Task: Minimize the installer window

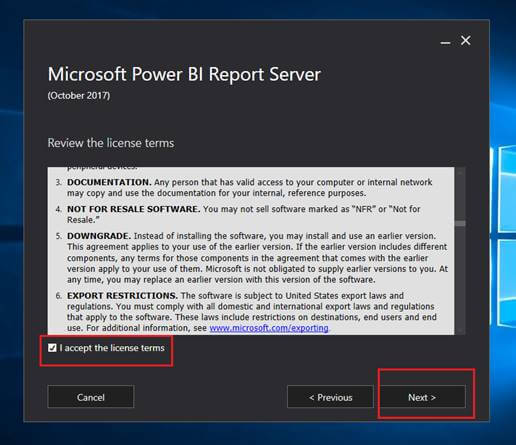Action: coord(445,42)
